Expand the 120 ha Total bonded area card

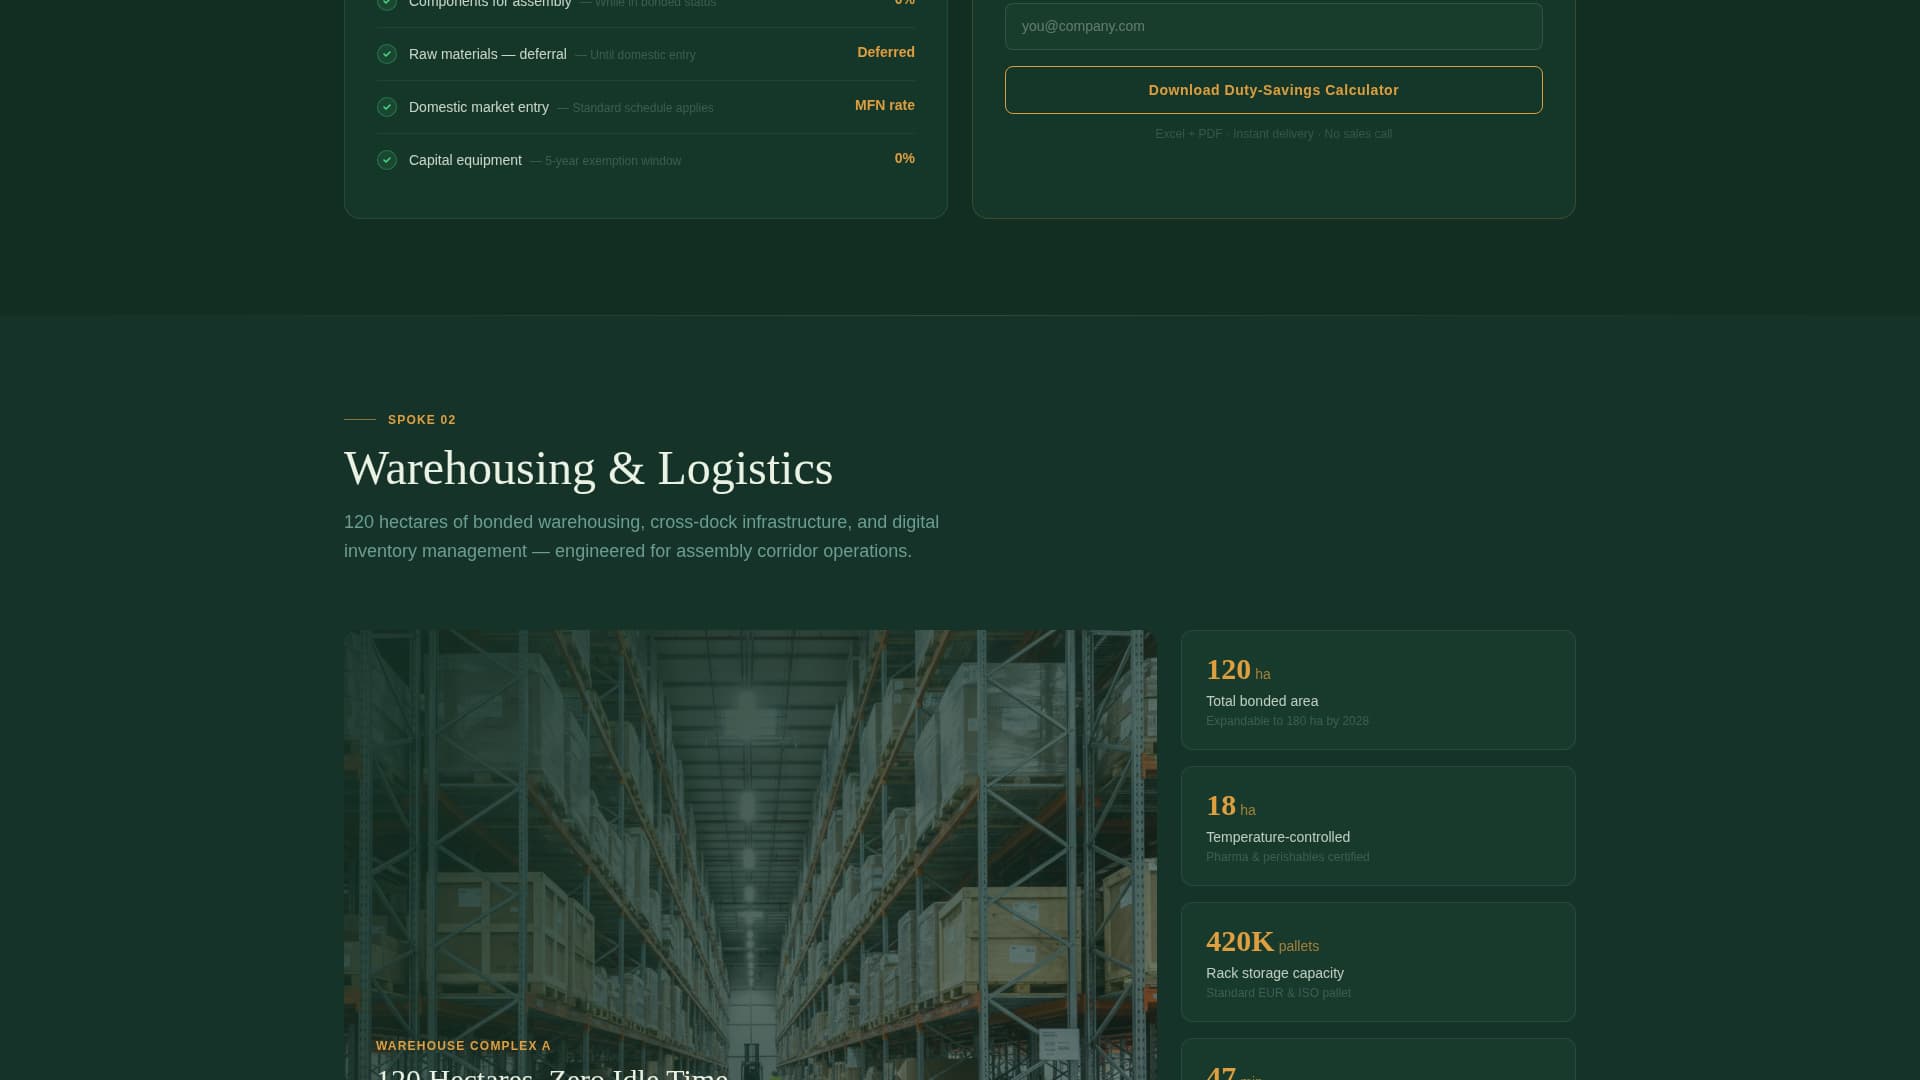point(1378,689)
